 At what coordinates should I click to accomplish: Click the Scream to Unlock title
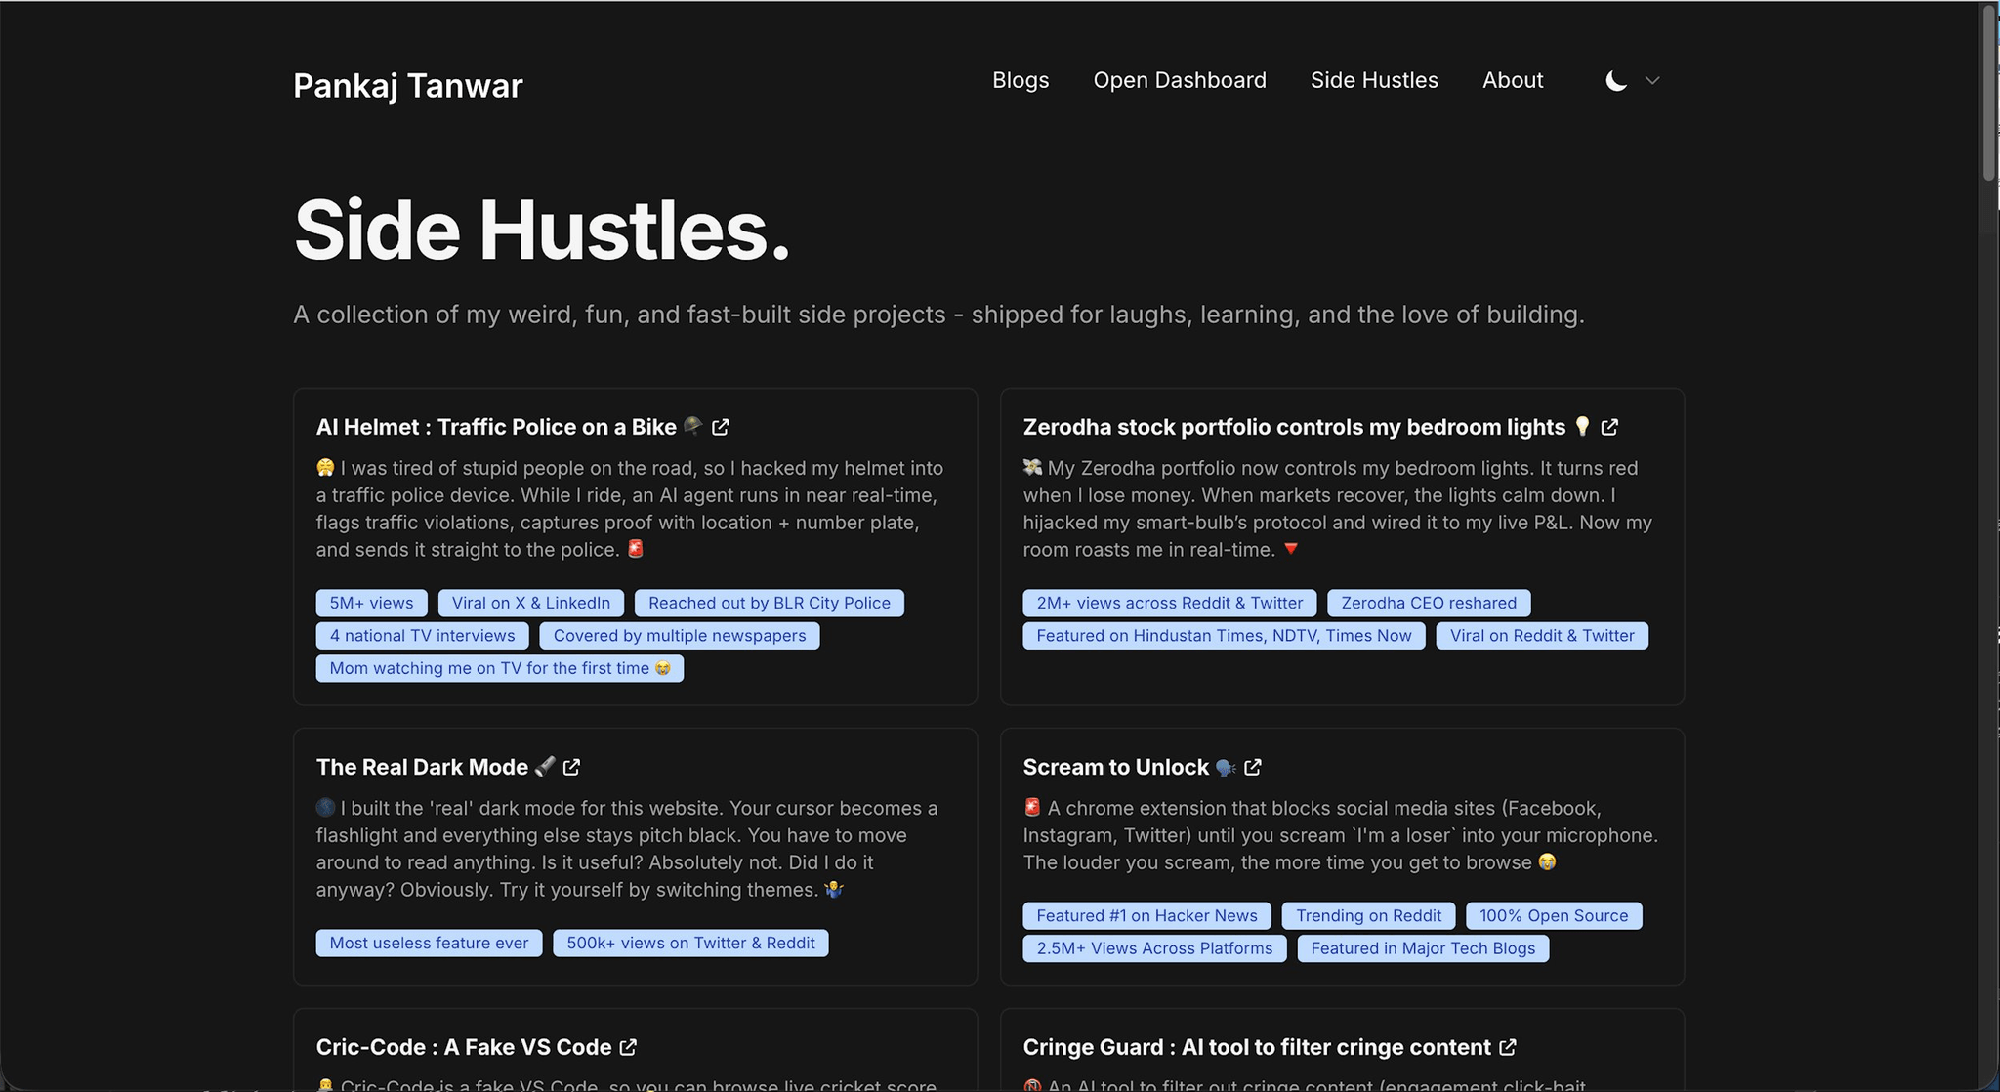click(x=1115, y=767)
